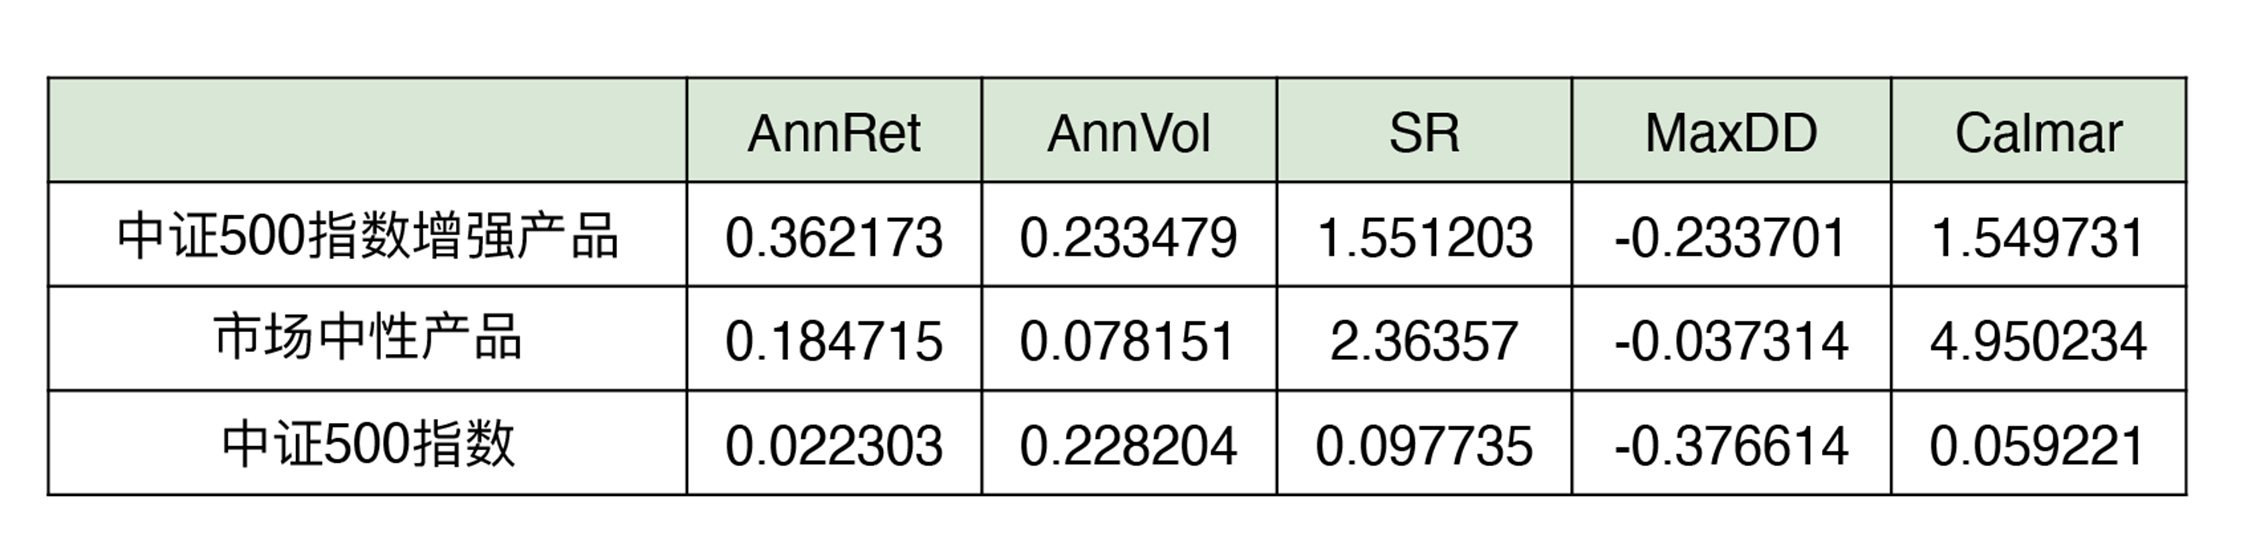Select the MaxDD column header
2248x552 pixels.
click(1731, 133)
